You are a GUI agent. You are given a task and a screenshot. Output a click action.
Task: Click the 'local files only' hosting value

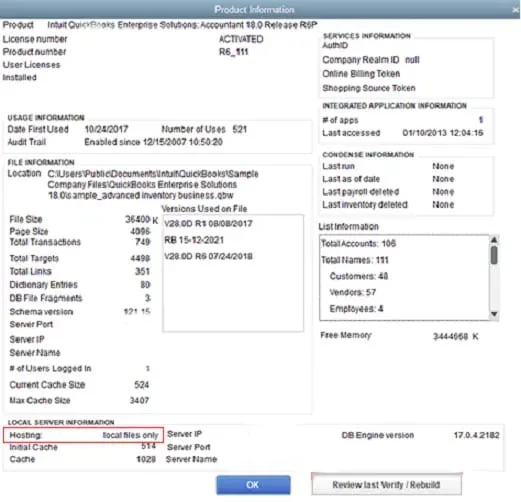tap(130, 435)
